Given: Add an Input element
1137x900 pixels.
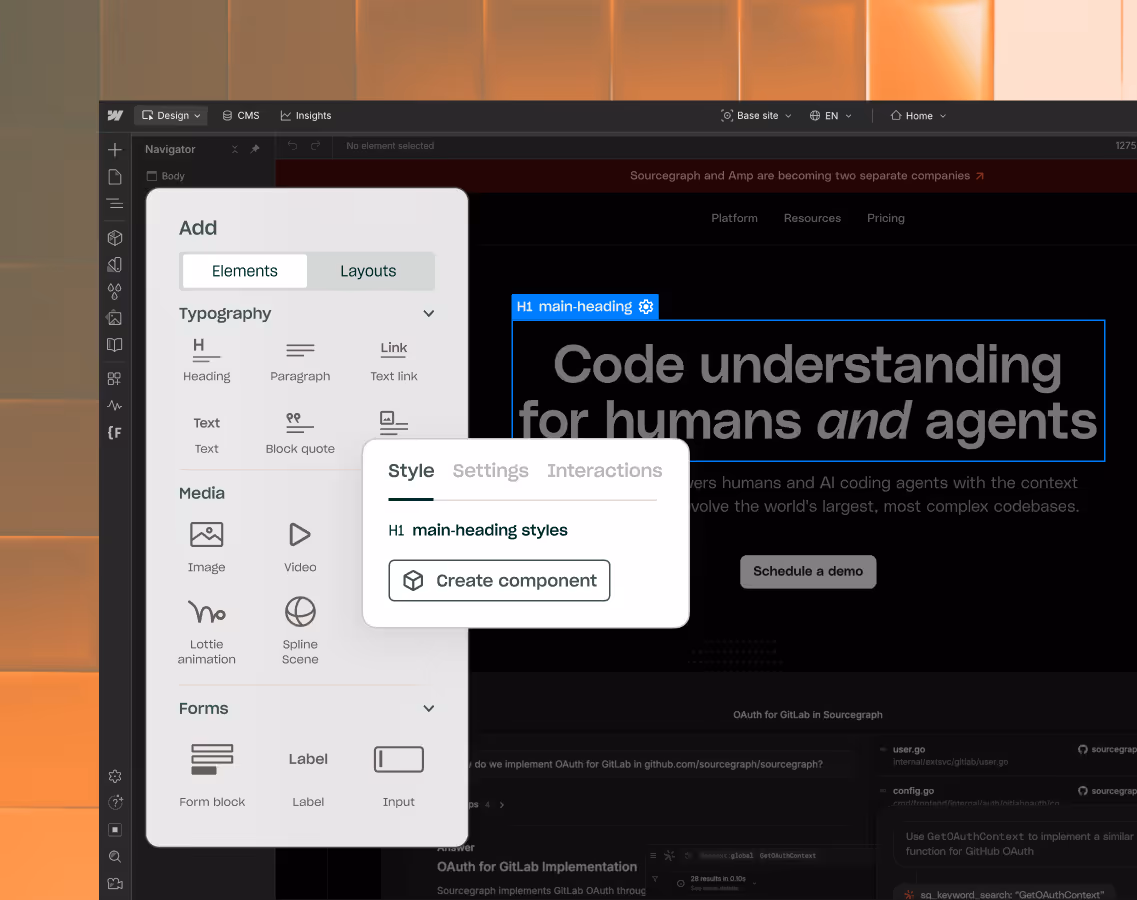Looking at the screenshot, I should coord(399,775).
